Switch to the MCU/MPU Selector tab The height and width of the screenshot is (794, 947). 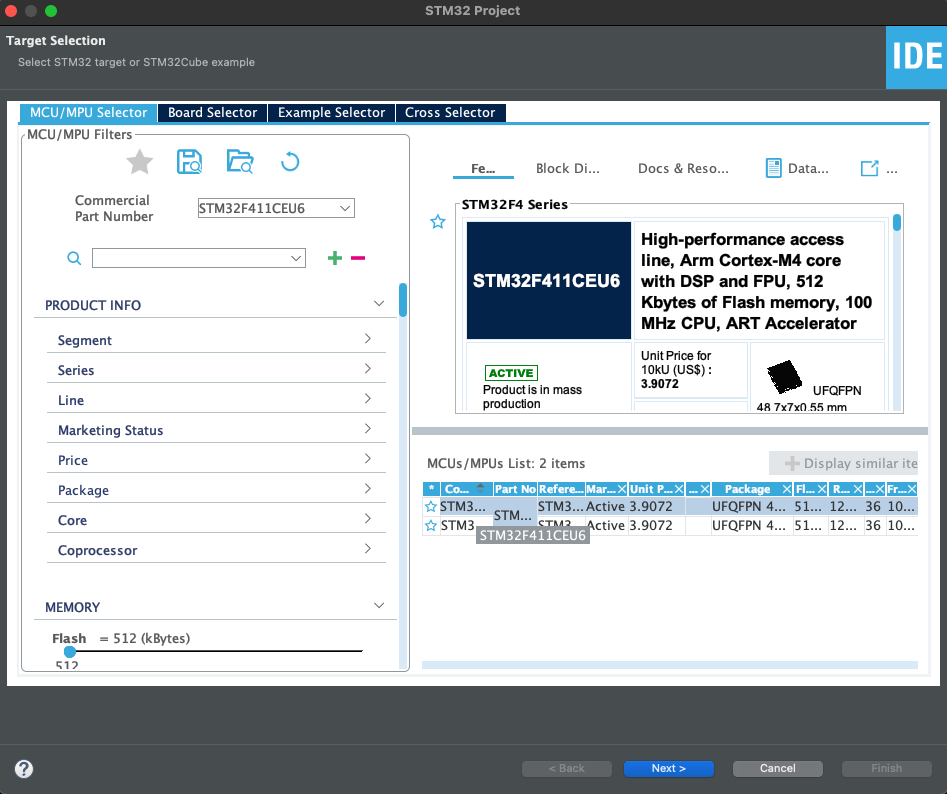88,113
